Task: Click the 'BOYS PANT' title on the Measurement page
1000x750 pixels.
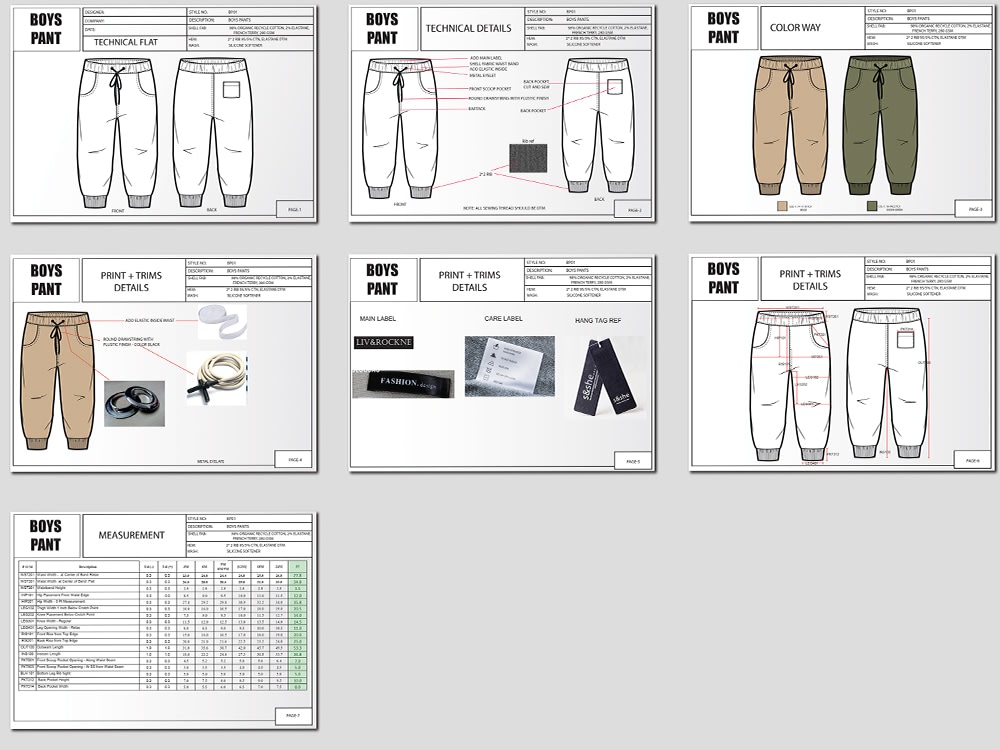Action: tap(46, 535)
